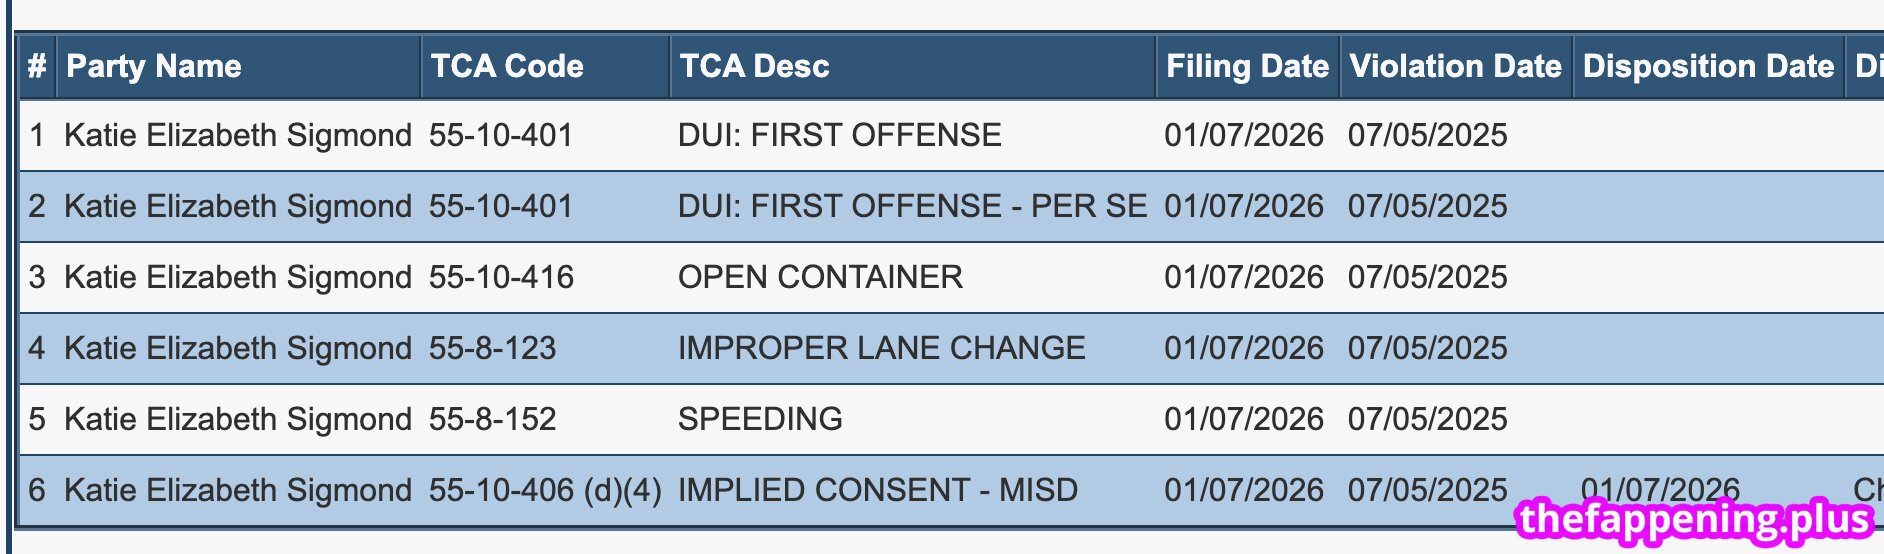Click the Filing Date column header
The height and width of the screenshot is (554, 1884).
click(x=1247, y=67)
